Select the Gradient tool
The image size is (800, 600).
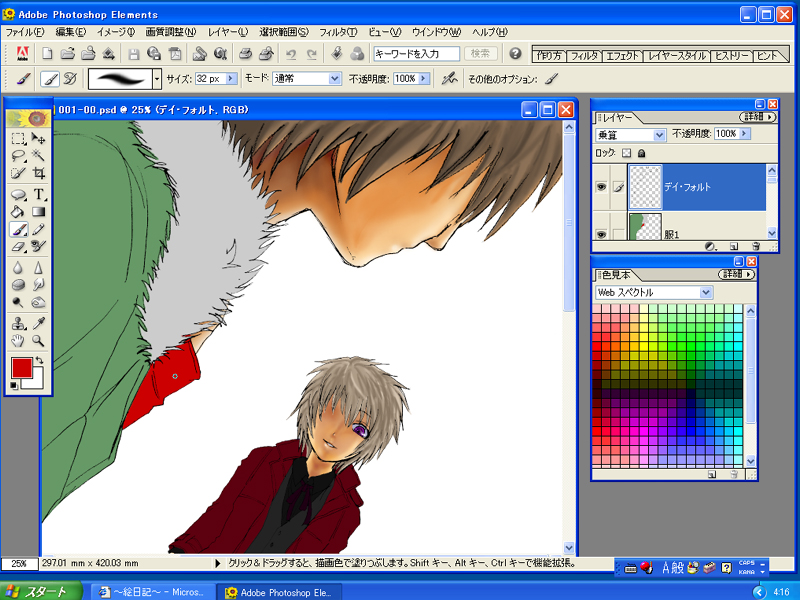[x=38, y=212]
